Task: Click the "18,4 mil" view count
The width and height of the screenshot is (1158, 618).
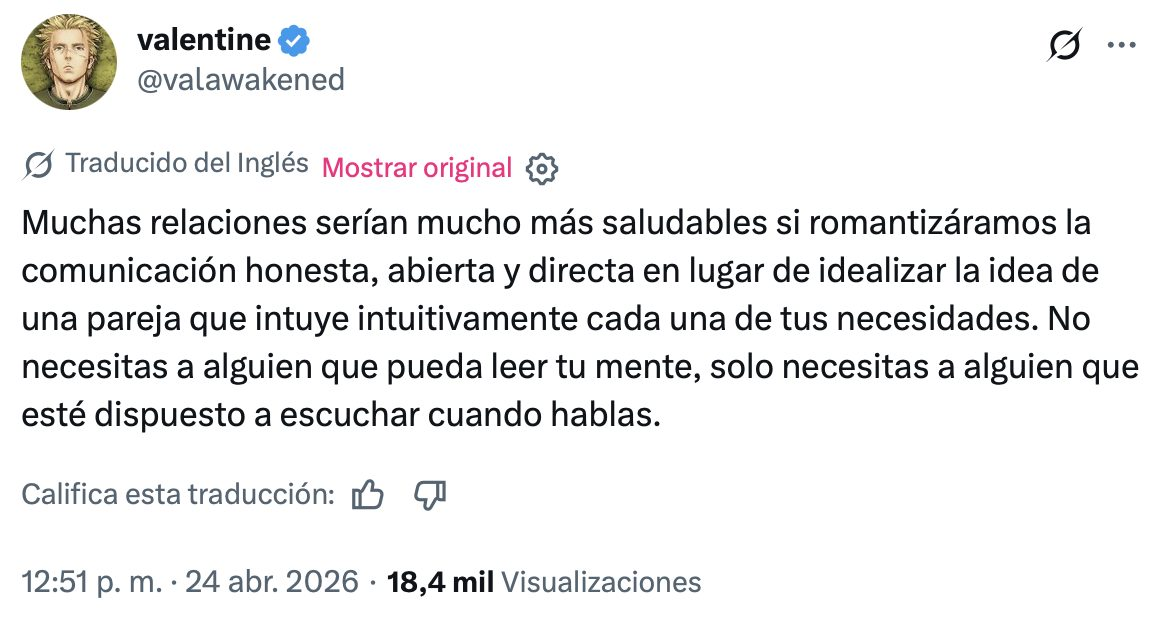Action: (440, 582)
